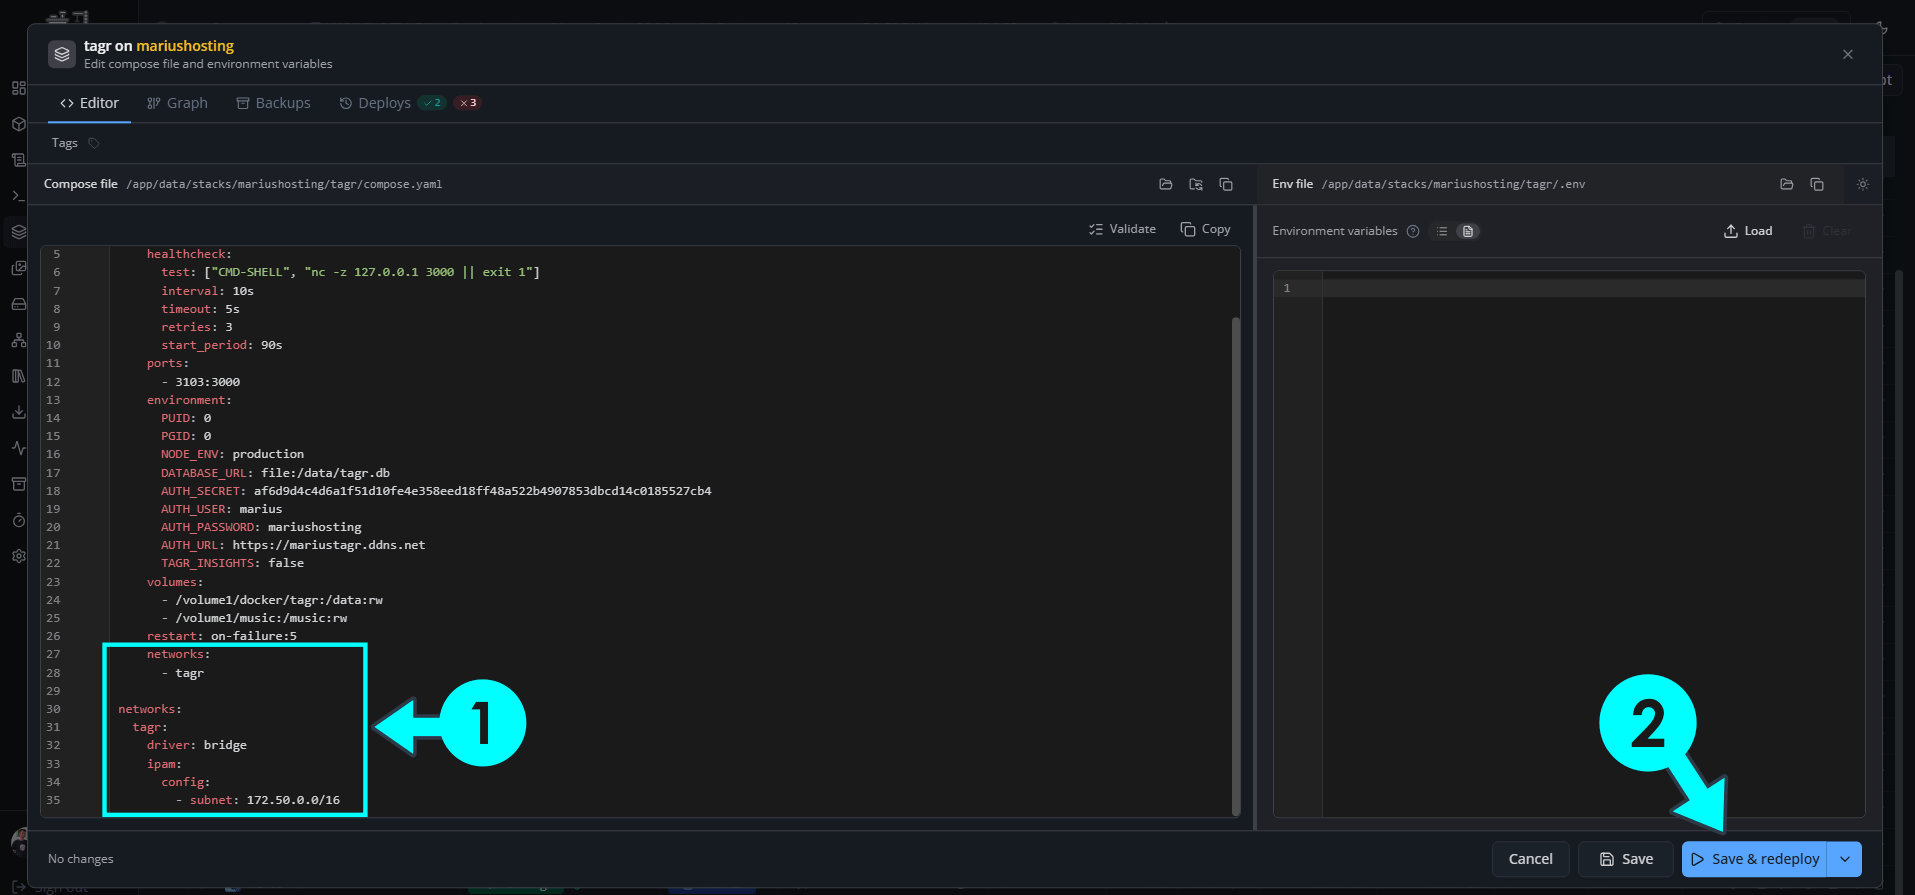Click the Environment variables help icon
The height and width of the screenshot is (895, 1915).
[1413, 231]
